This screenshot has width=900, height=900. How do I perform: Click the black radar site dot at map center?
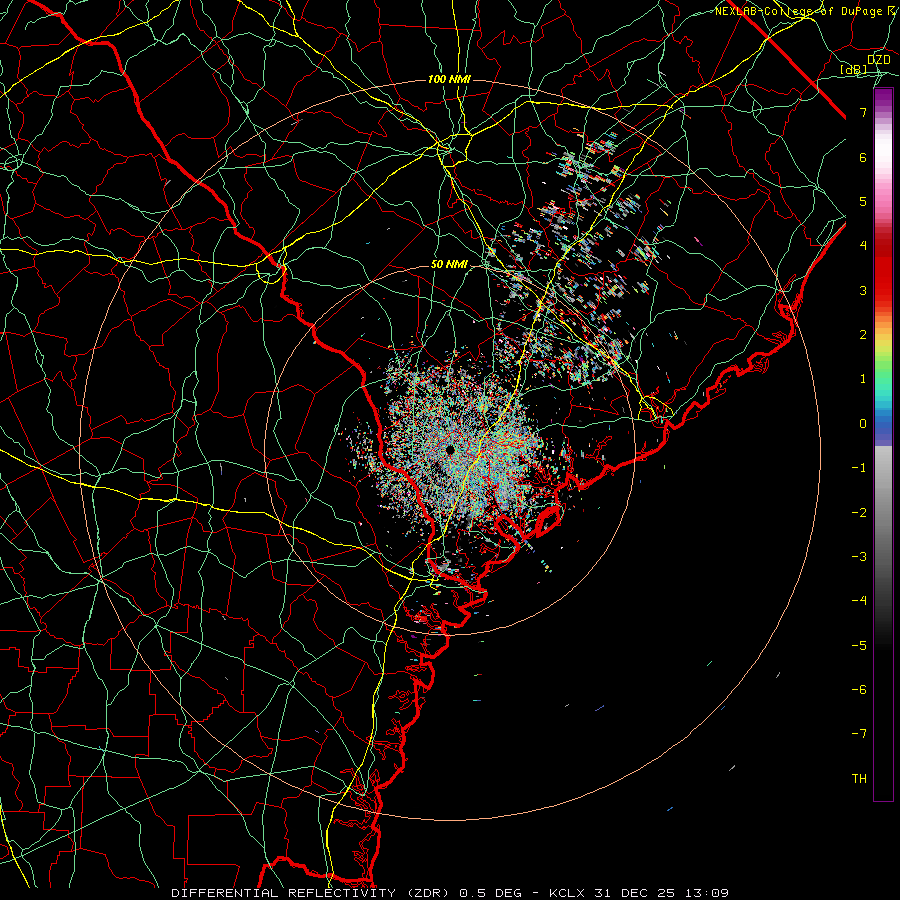(450, 450)
